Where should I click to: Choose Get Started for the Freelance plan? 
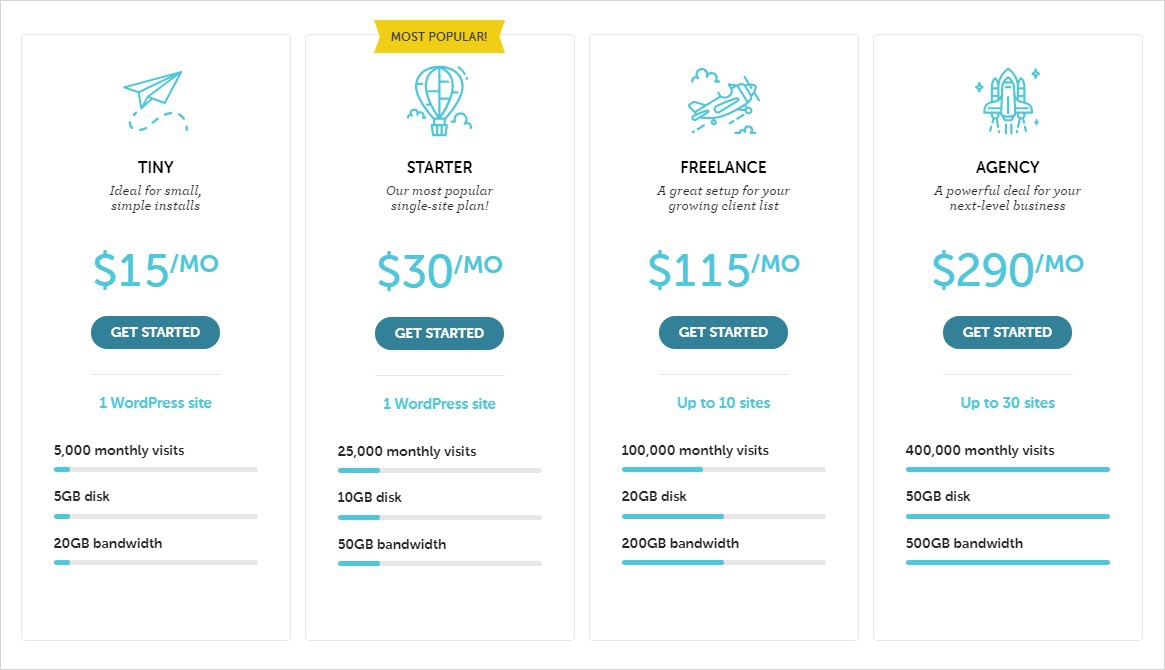[723, 332]
